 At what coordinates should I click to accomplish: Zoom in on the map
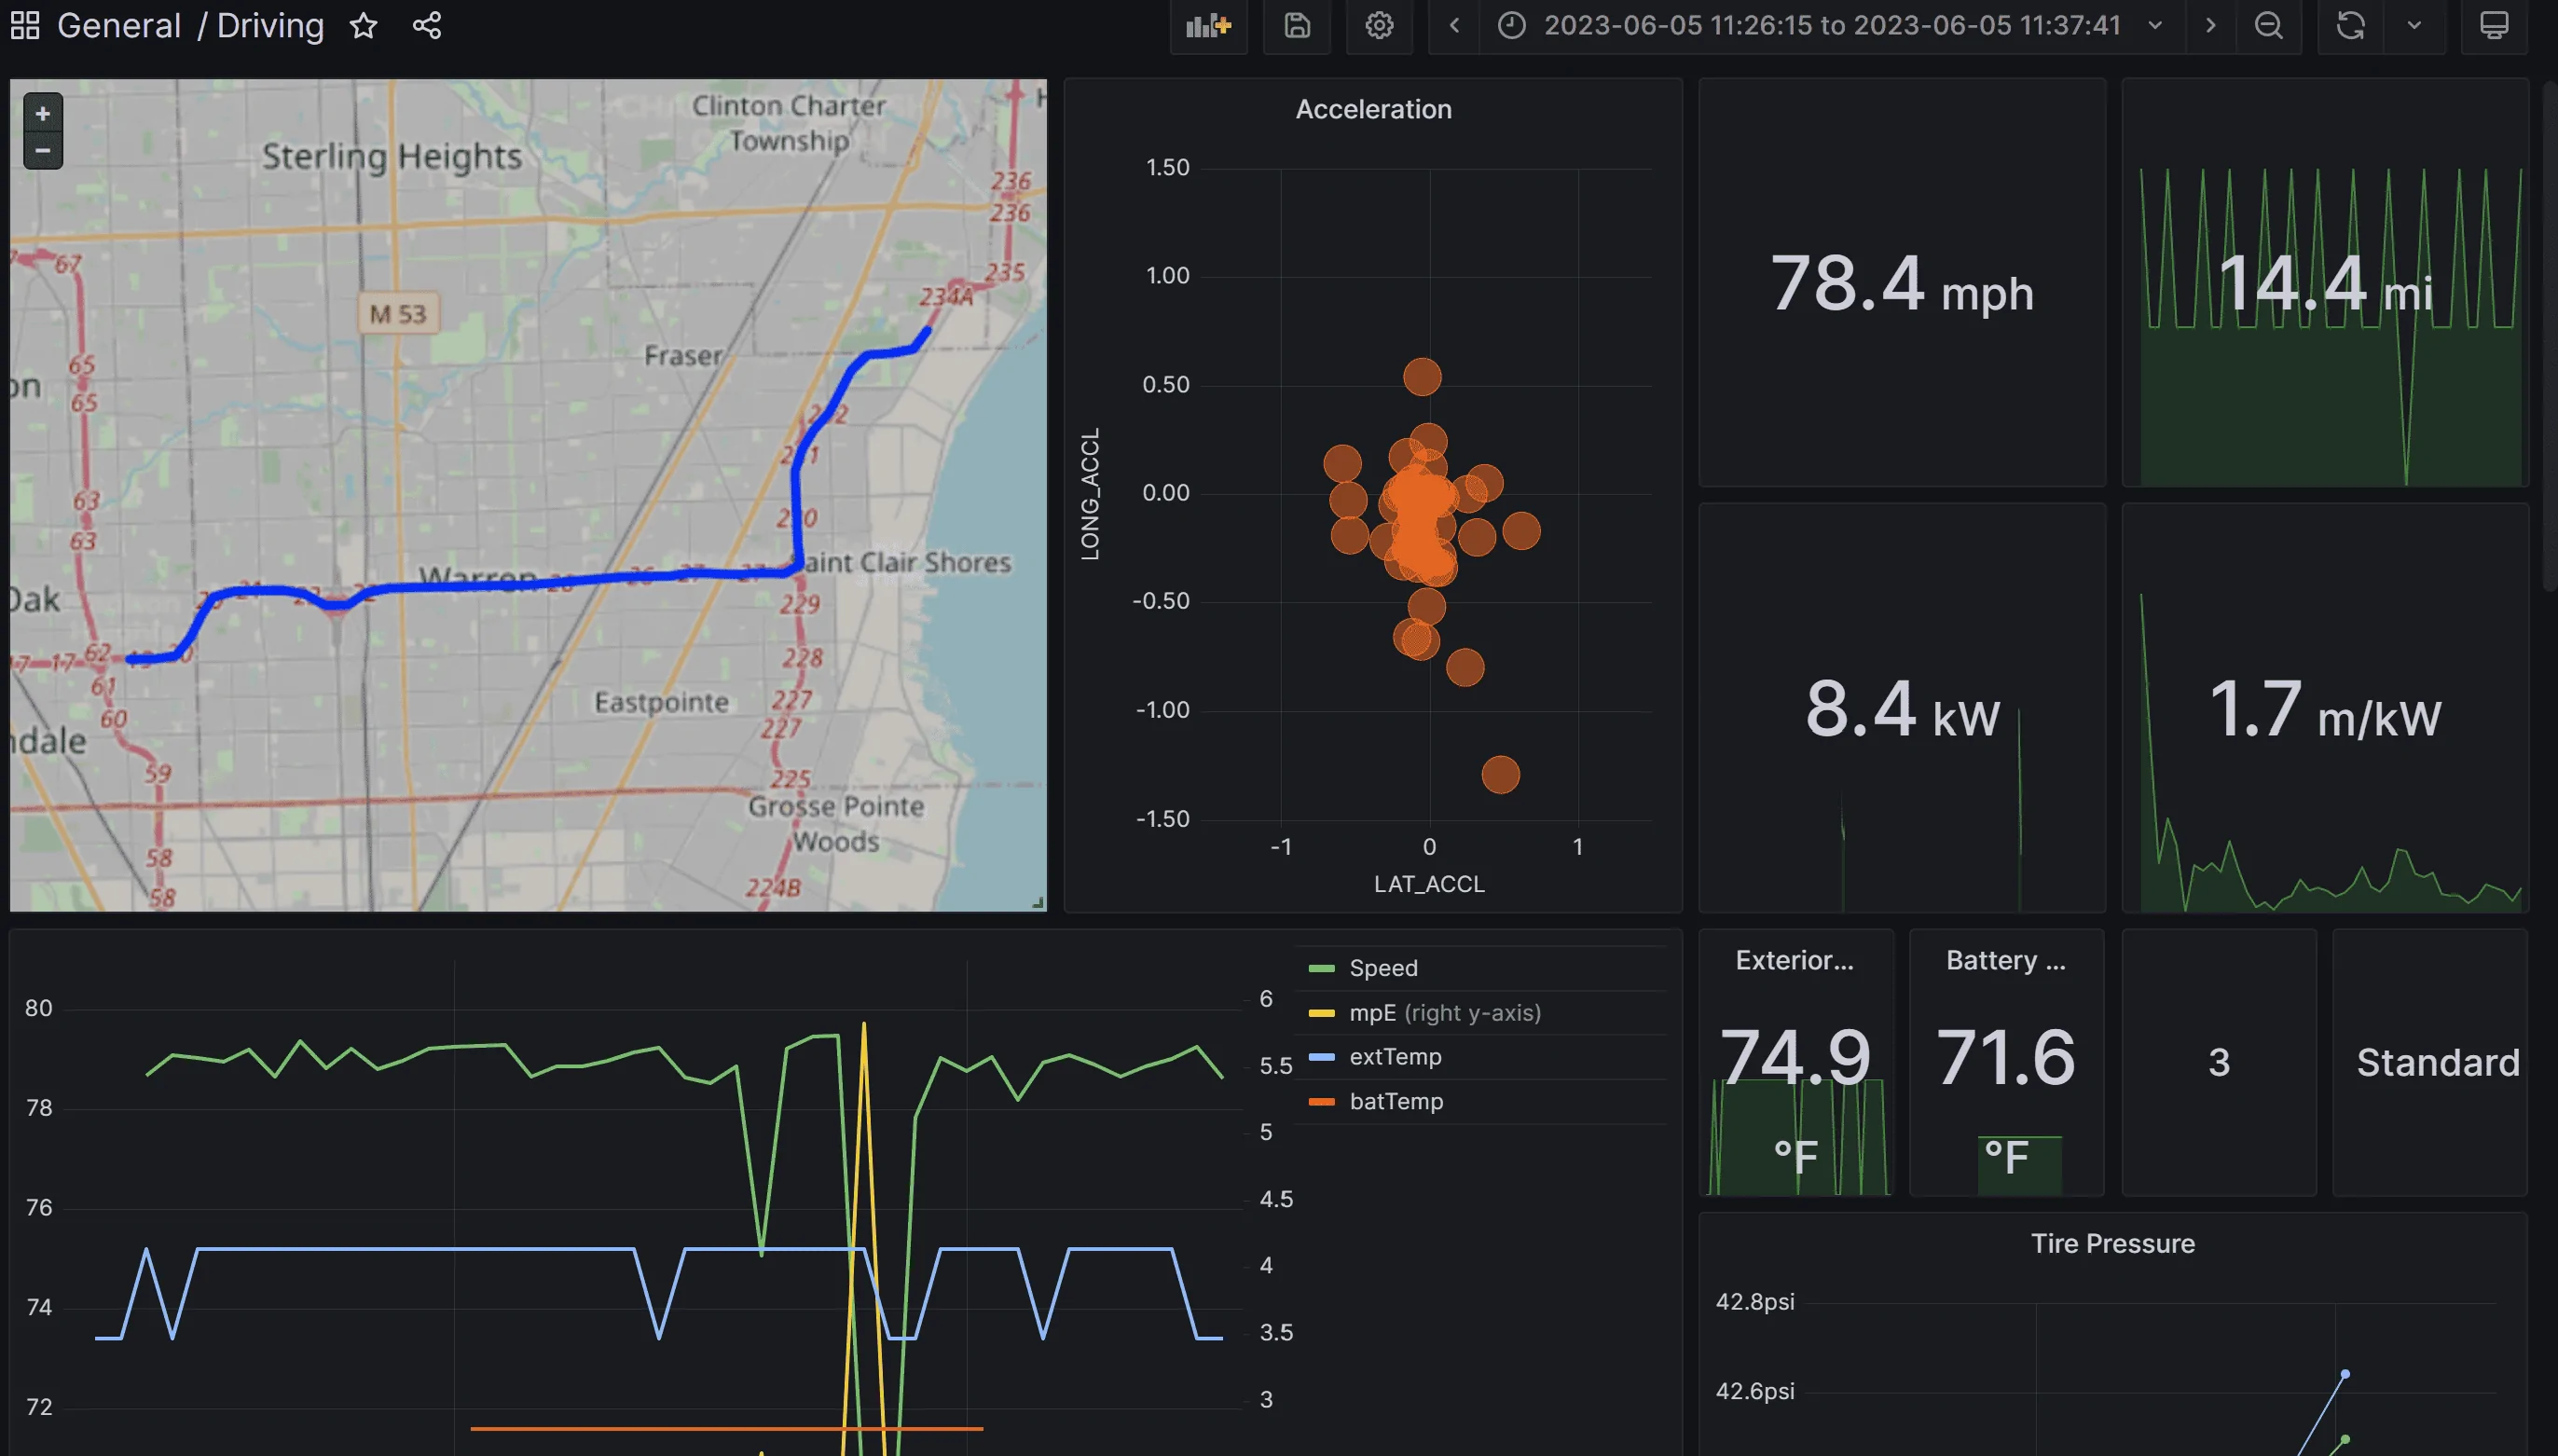coord(43,113)
